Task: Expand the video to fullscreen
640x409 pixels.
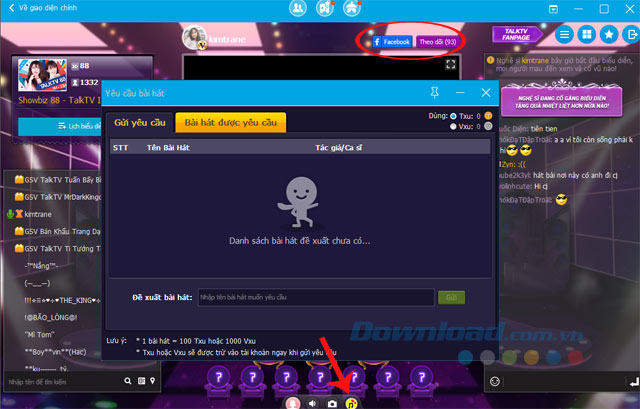Action: pos(451,64)
